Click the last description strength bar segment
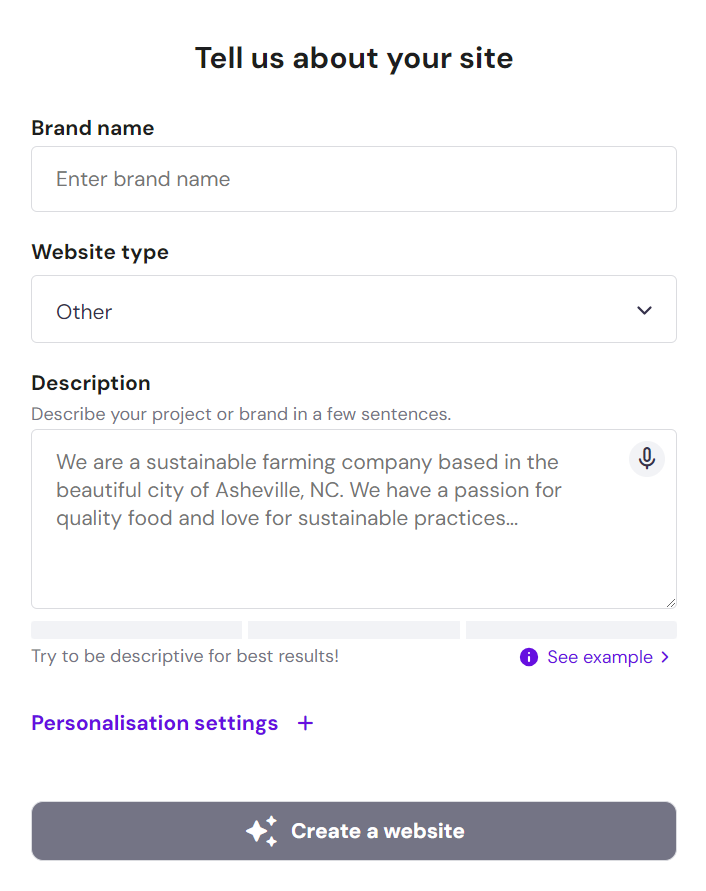Image resolution: width=706 pixels, height=891 pixels. (x=571, y=630)
